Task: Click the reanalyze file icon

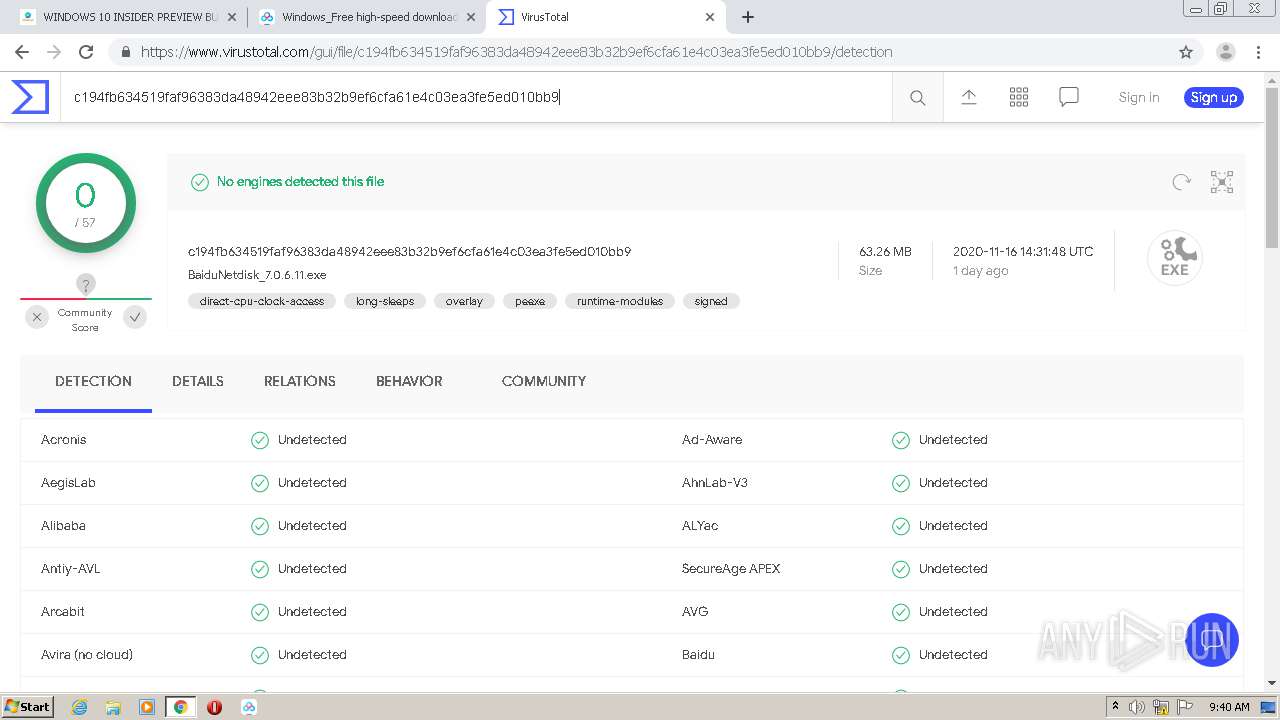Action: [1181, 182]
